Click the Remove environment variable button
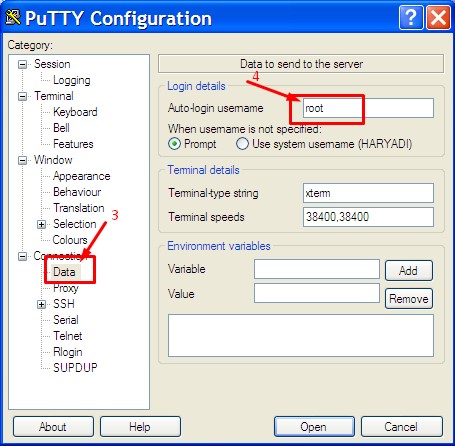 [409, 299]
